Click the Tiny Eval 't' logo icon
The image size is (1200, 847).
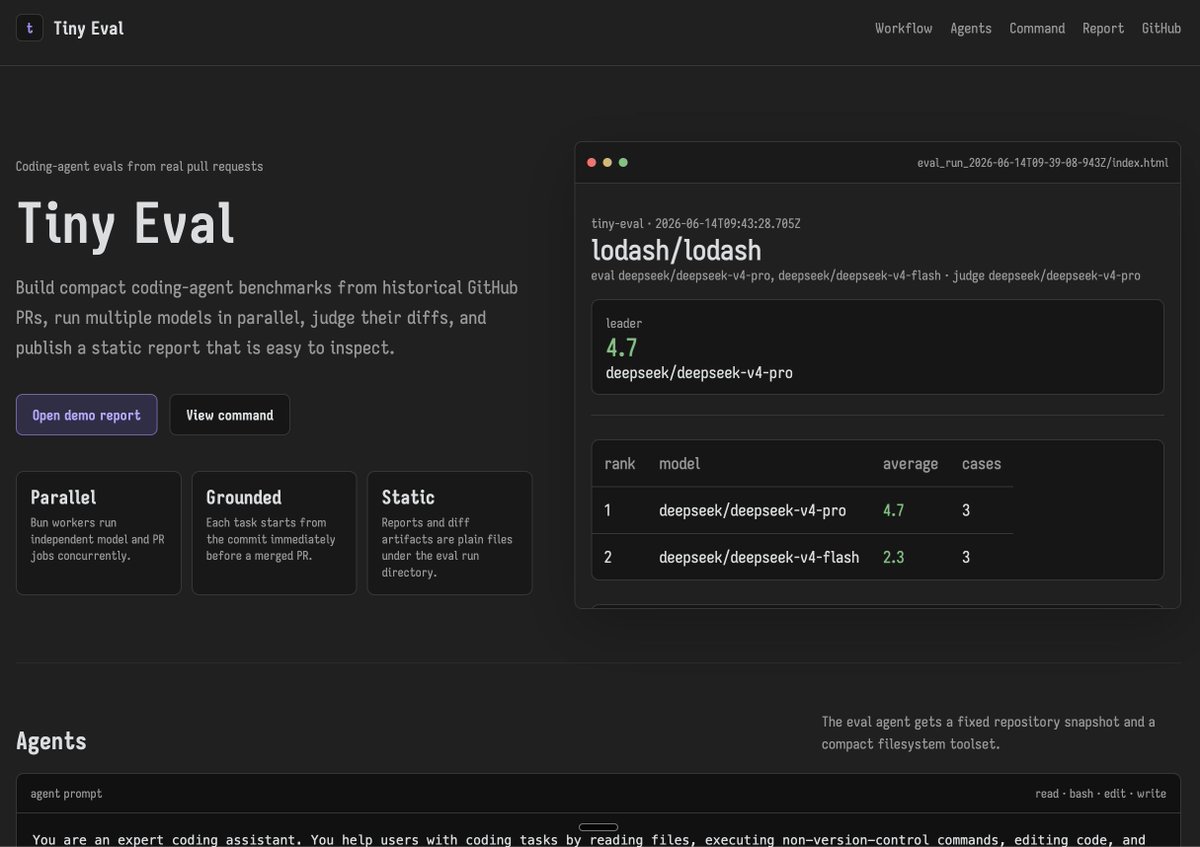(29, 28)
